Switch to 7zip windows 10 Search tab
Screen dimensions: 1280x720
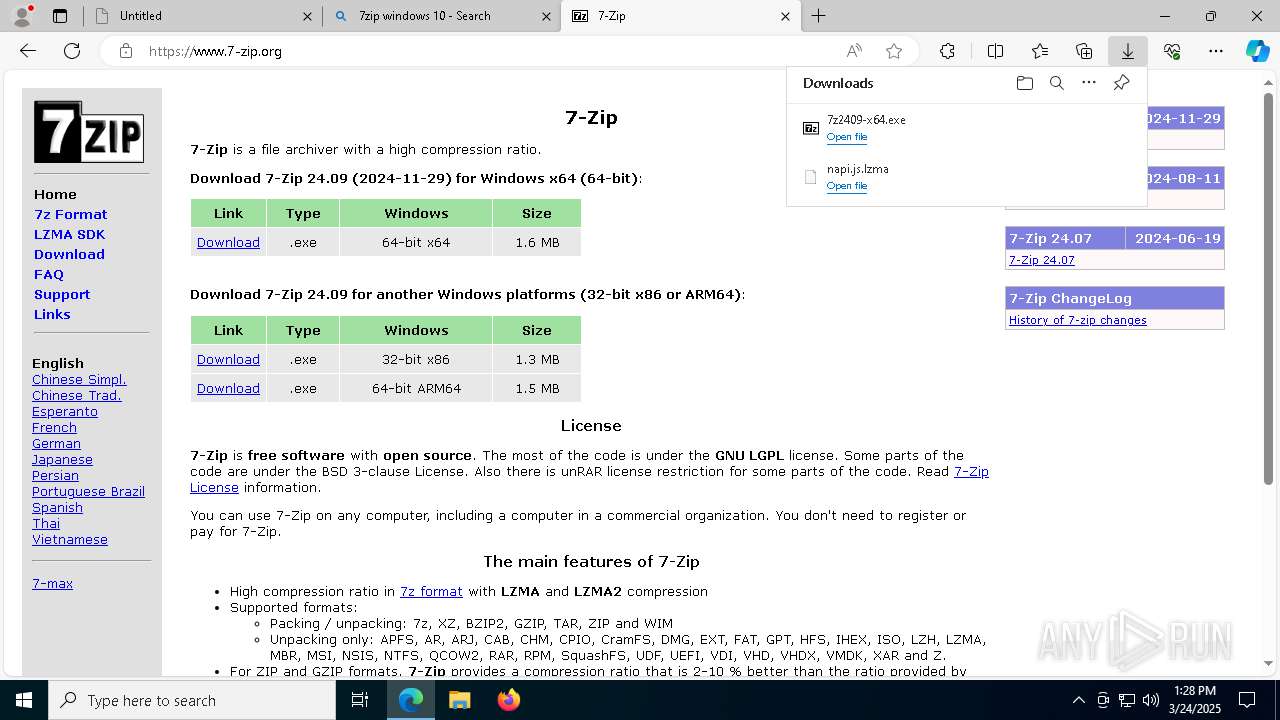pos(441,16)
